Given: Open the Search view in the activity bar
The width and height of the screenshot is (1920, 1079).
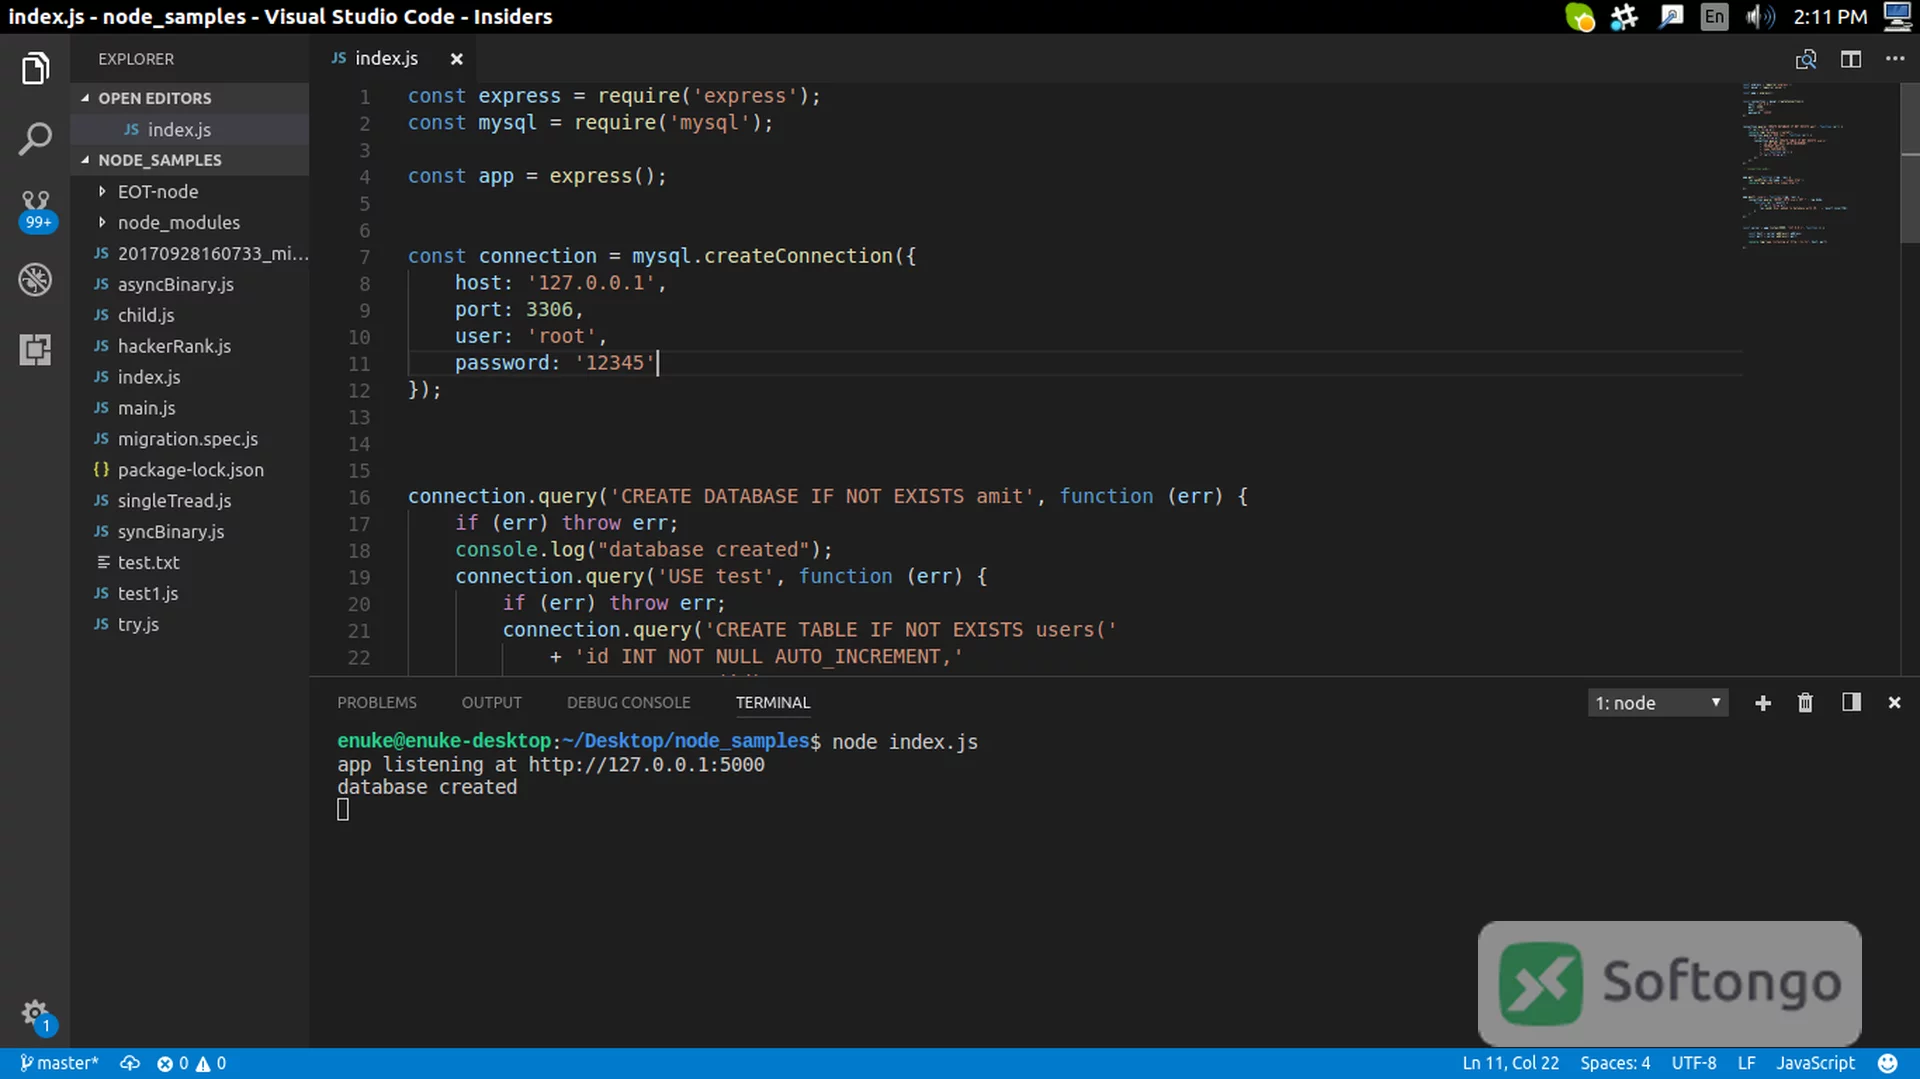Looking at the screenshot, I should tap(35, 139).
